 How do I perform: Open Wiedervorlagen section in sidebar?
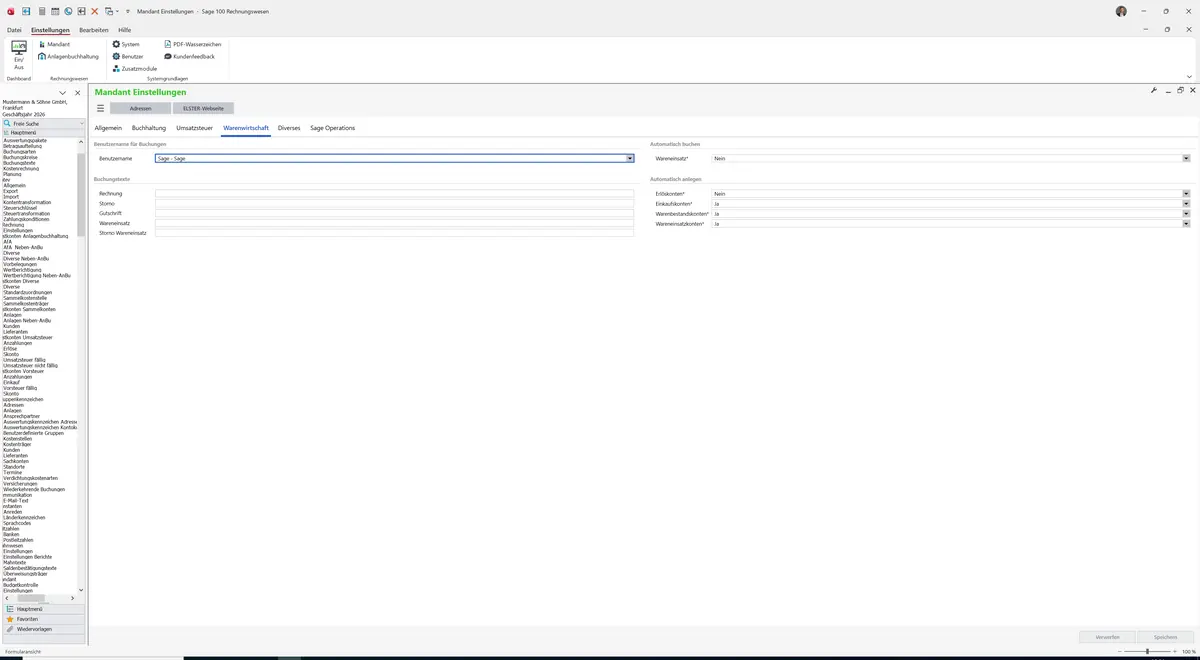(43, 629)
